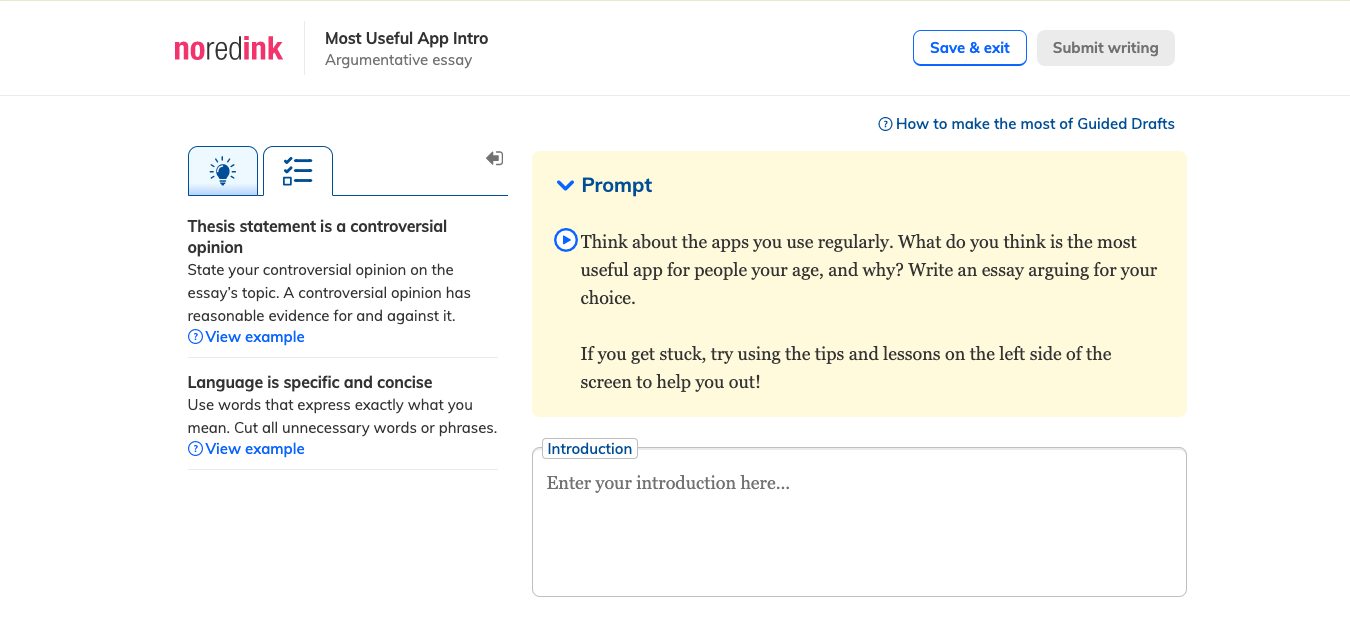Play the prompt audio

pyautogui.click(x=565, y=240)
